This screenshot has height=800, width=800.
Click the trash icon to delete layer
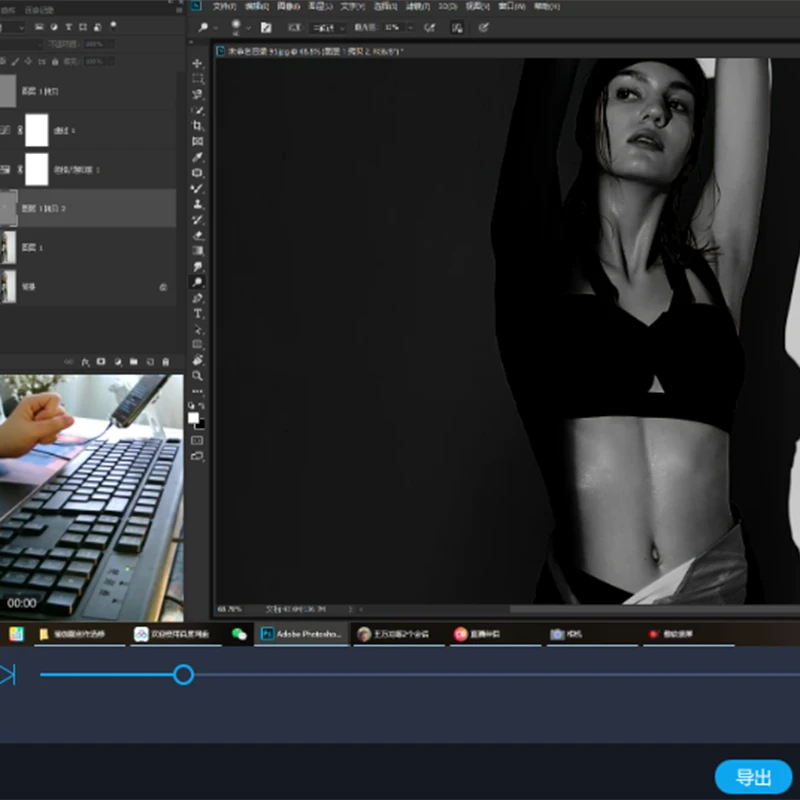pyautogui.click(x=166, y=361)
